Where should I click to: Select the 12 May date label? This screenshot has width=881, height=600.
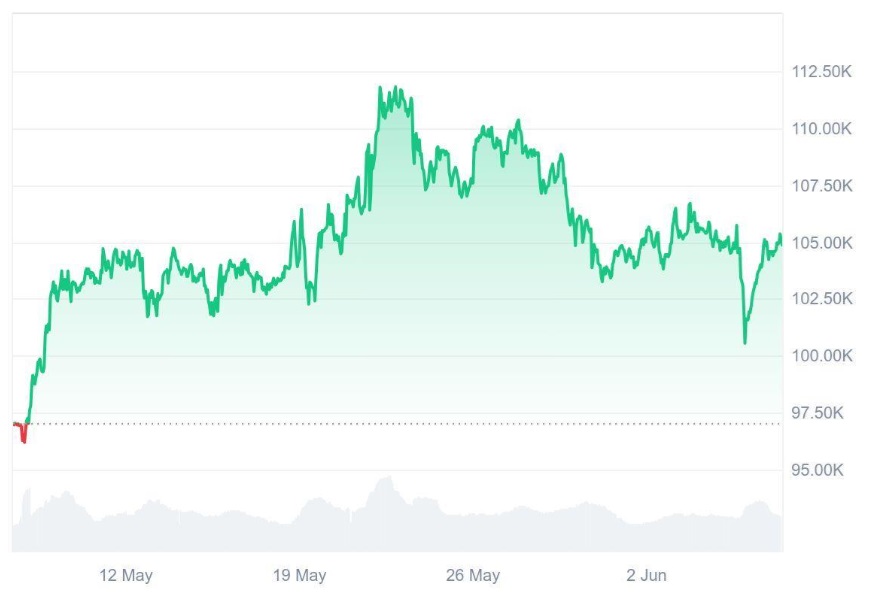pos(126,575)
